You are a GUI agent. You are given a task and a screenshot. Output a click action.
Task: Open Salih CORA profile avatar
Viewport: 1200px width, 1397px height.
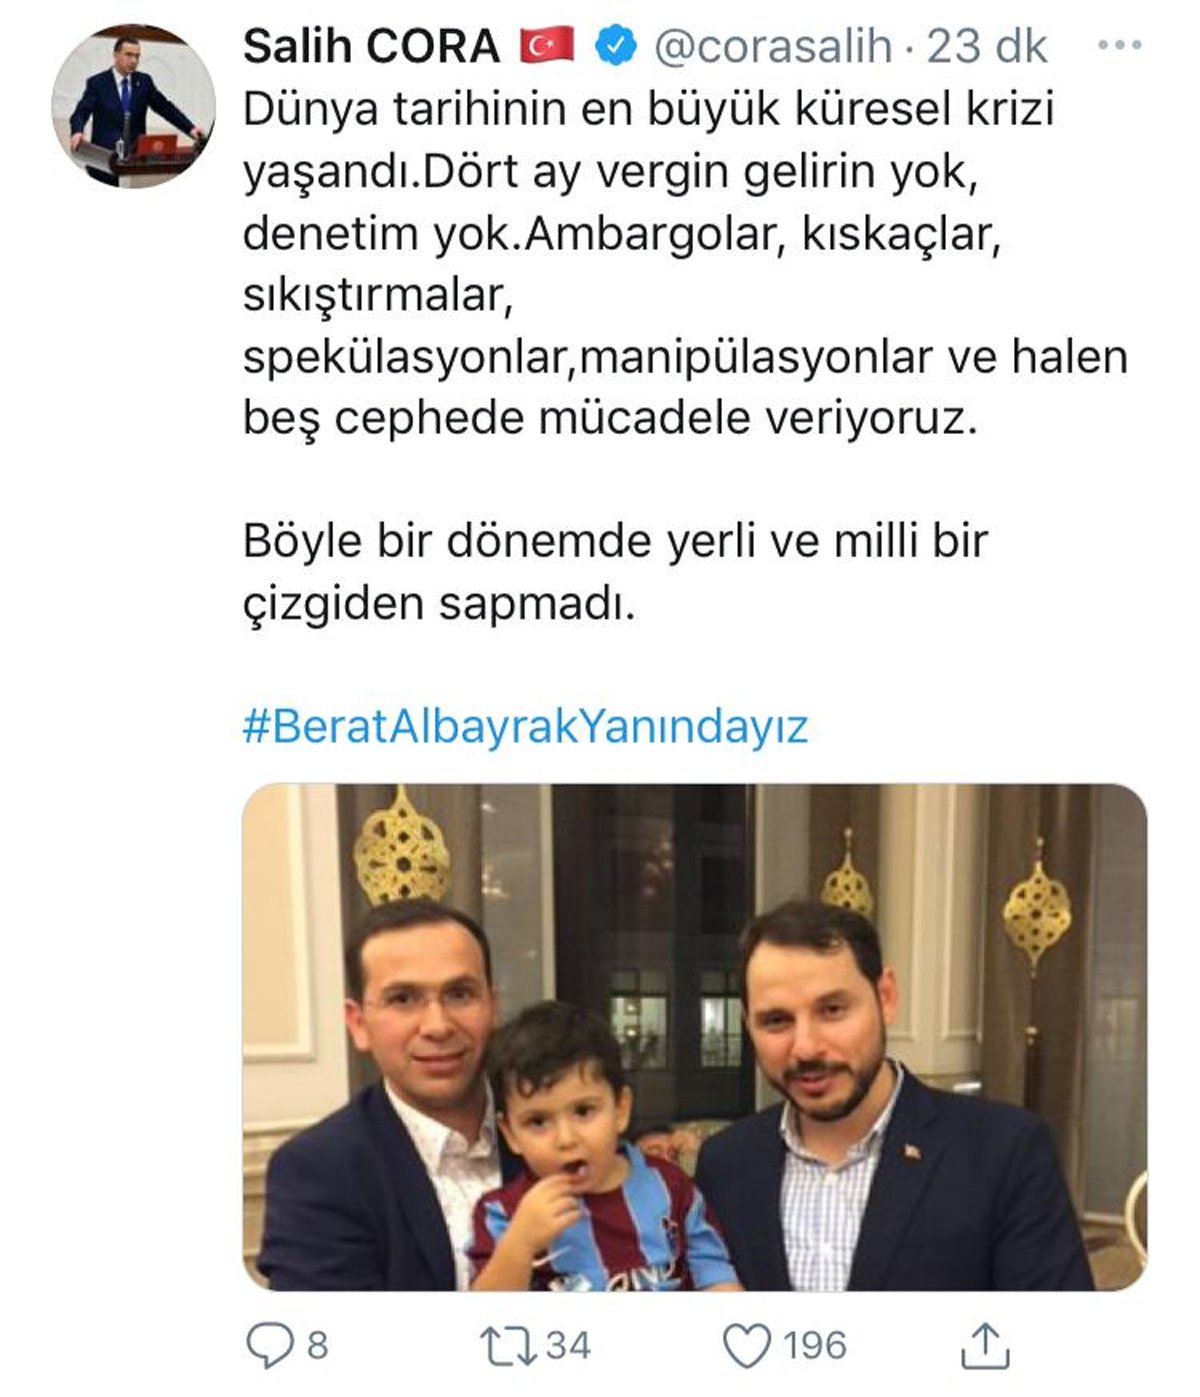pos(134,106)
